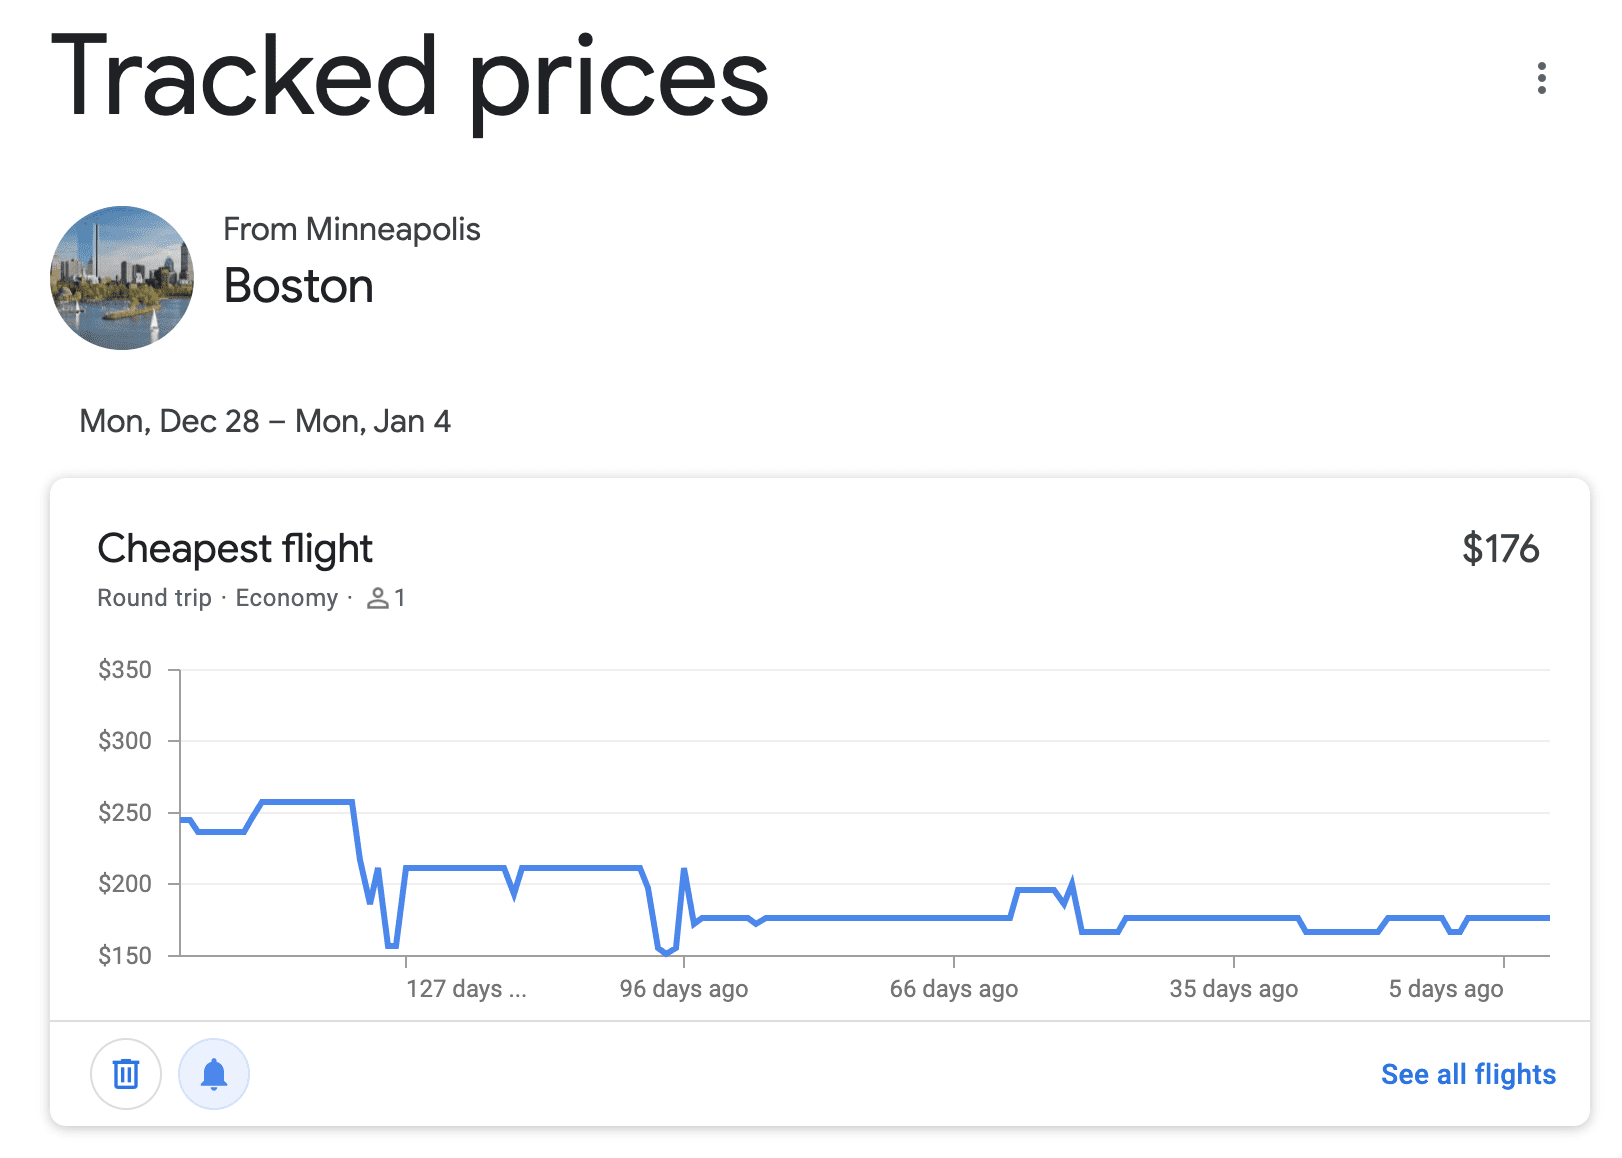Screen dimensions: 1622x1158
Task: Click the Boston destination title
Action: click(298, 286)
